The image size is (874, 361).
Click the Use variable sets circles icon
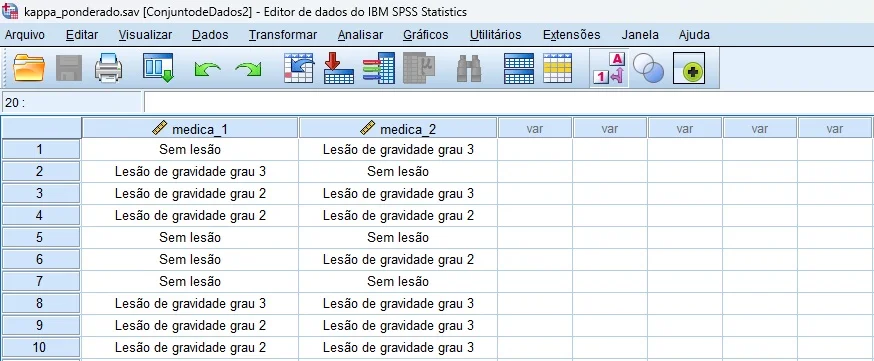649,70
